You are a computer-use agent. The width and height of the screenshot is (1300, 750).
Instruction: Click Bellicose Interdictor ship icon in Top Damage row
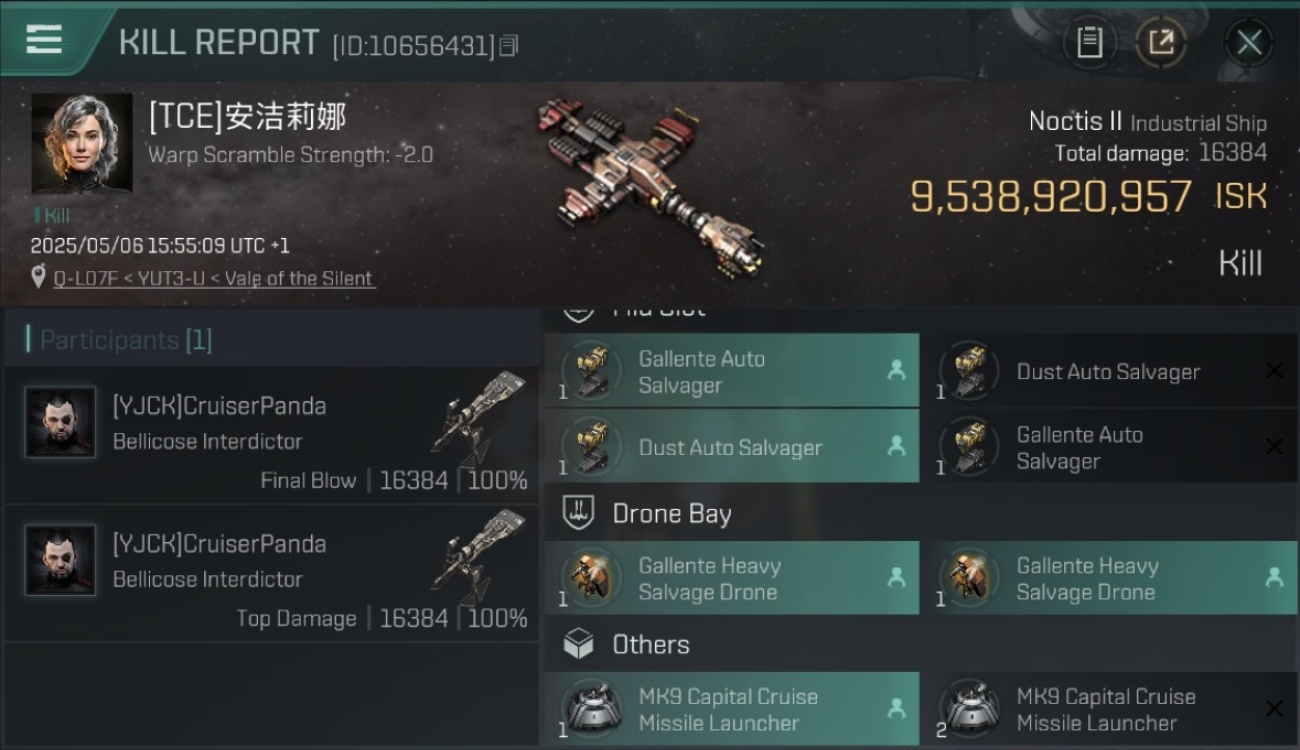coord(479,550)
